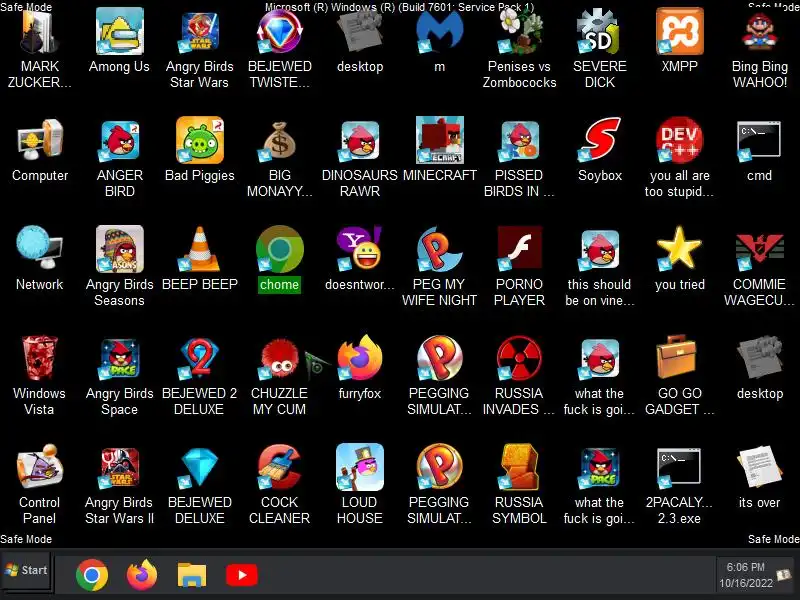Screen dimensions: 800x600
Task: Select the Network desktop icon
Action: (x=40, y=248)
